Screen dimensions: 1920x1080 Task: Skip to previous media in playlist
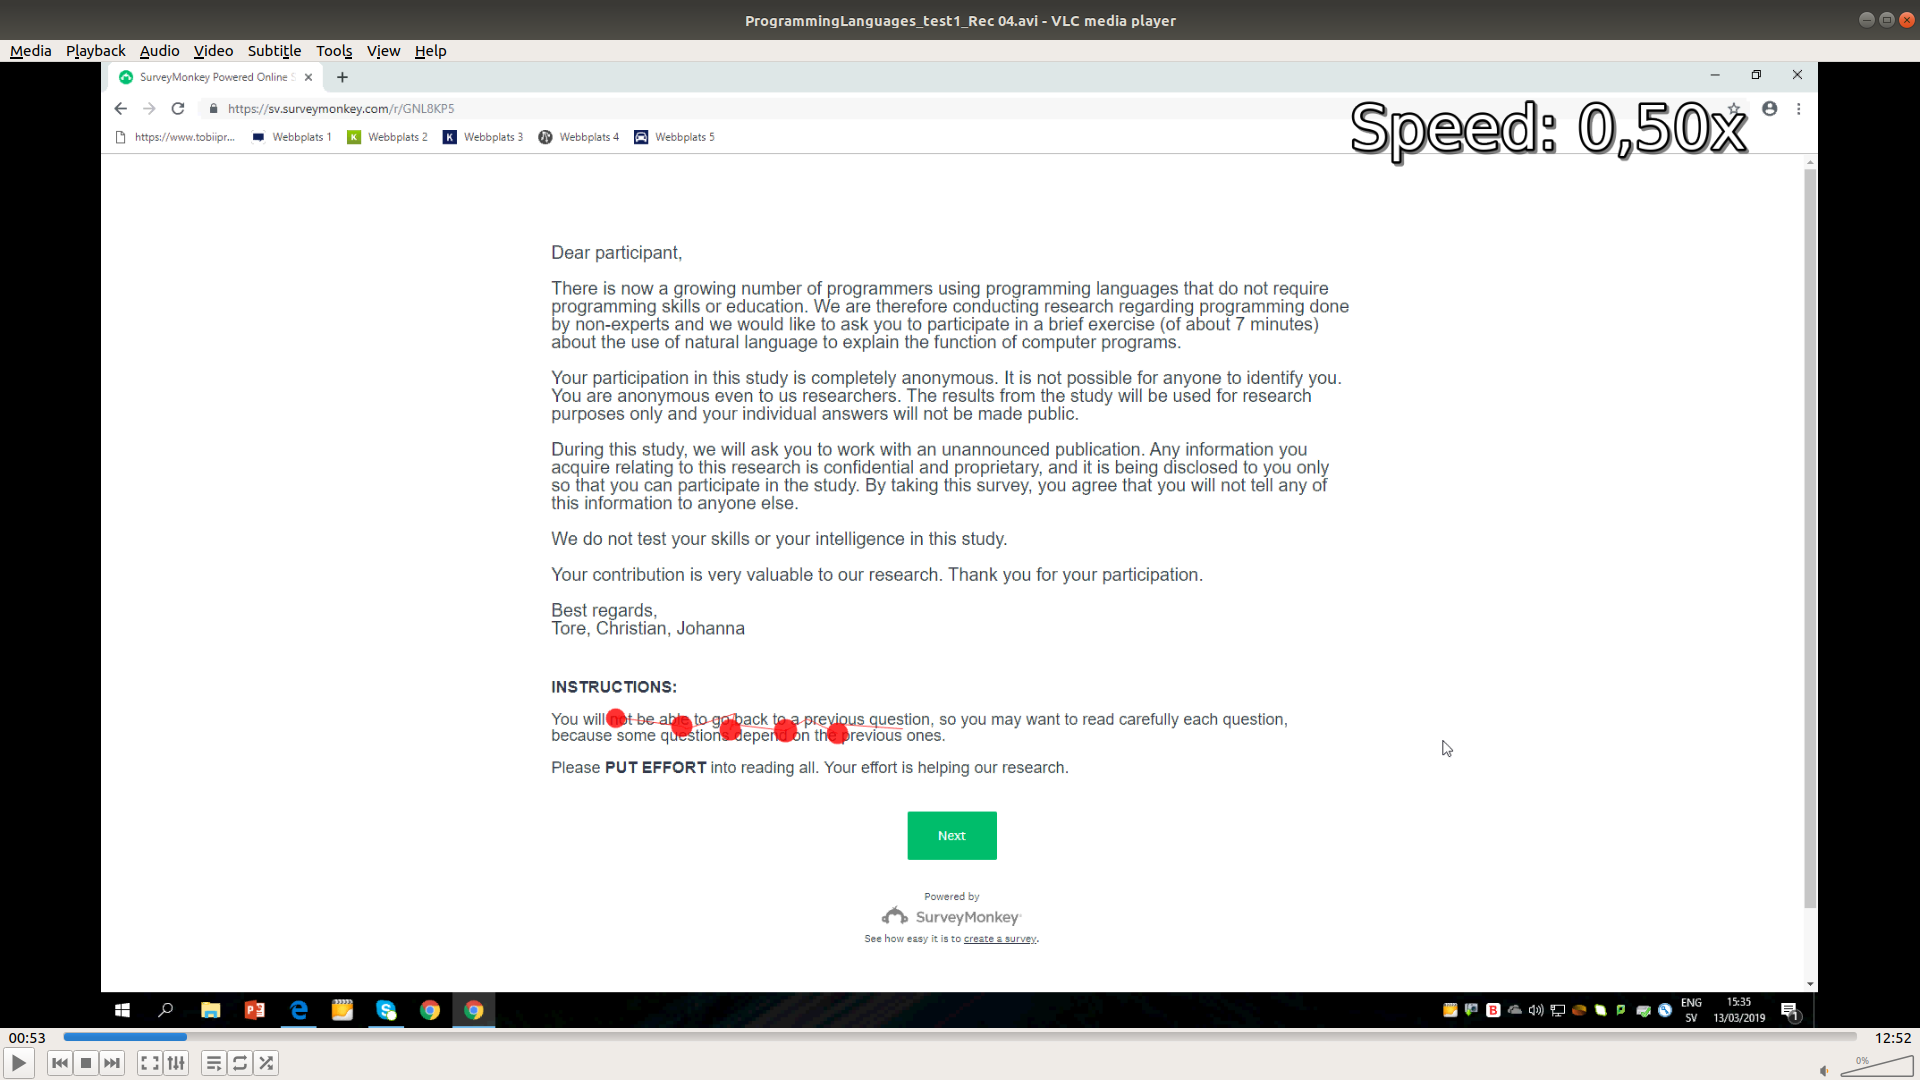pos(60,1063)
